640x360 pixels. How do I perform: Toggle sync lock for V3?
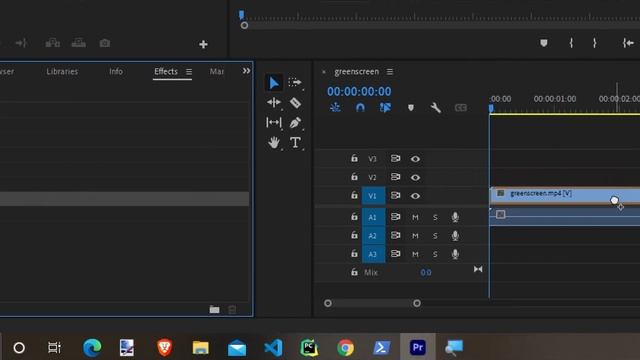click(395, 158)
